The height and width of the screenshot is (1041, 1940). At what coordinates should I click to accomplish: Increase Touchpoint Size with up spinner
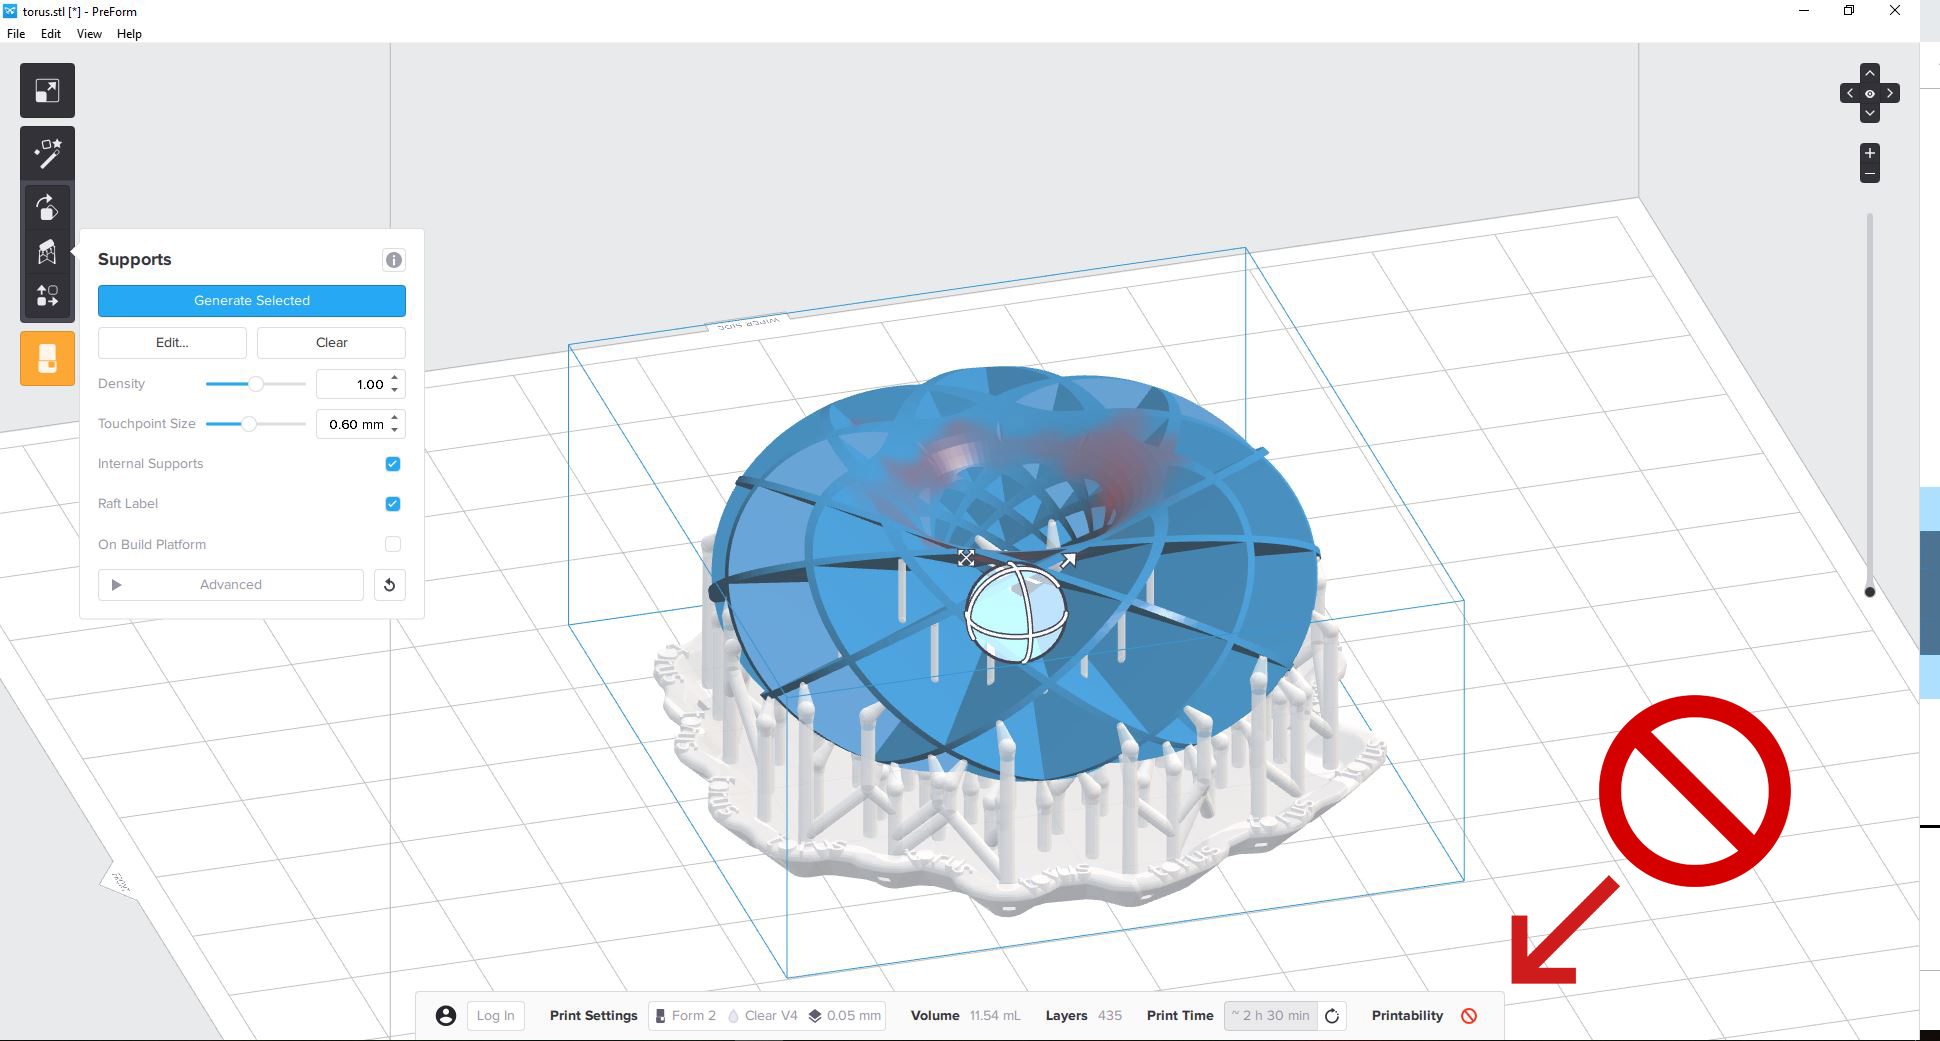(x=395, y=418)
